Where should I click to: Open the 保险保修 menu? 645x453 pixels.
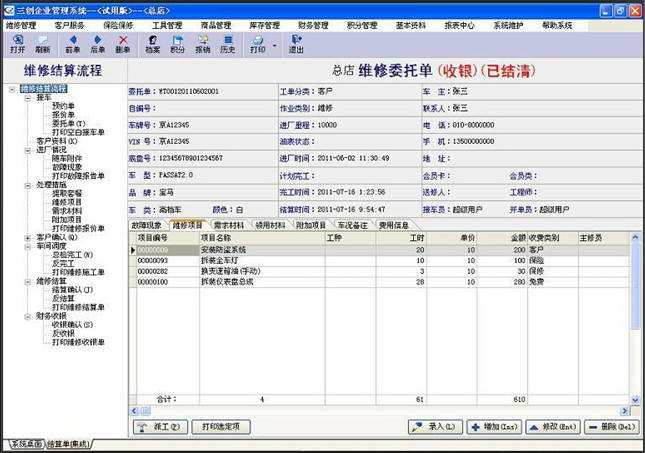point(118,26)
